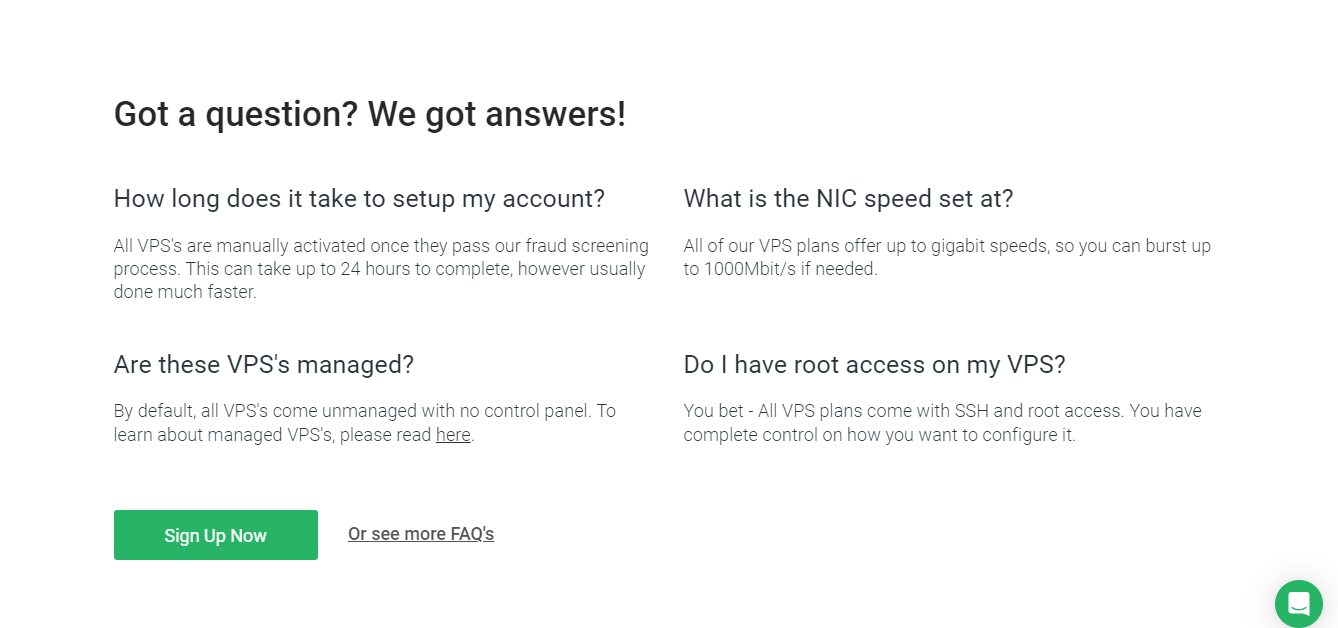This screenshot has width=1338, height=628.
Task: Open the "Or see more FAQ's" link
Action: (421, 534)
